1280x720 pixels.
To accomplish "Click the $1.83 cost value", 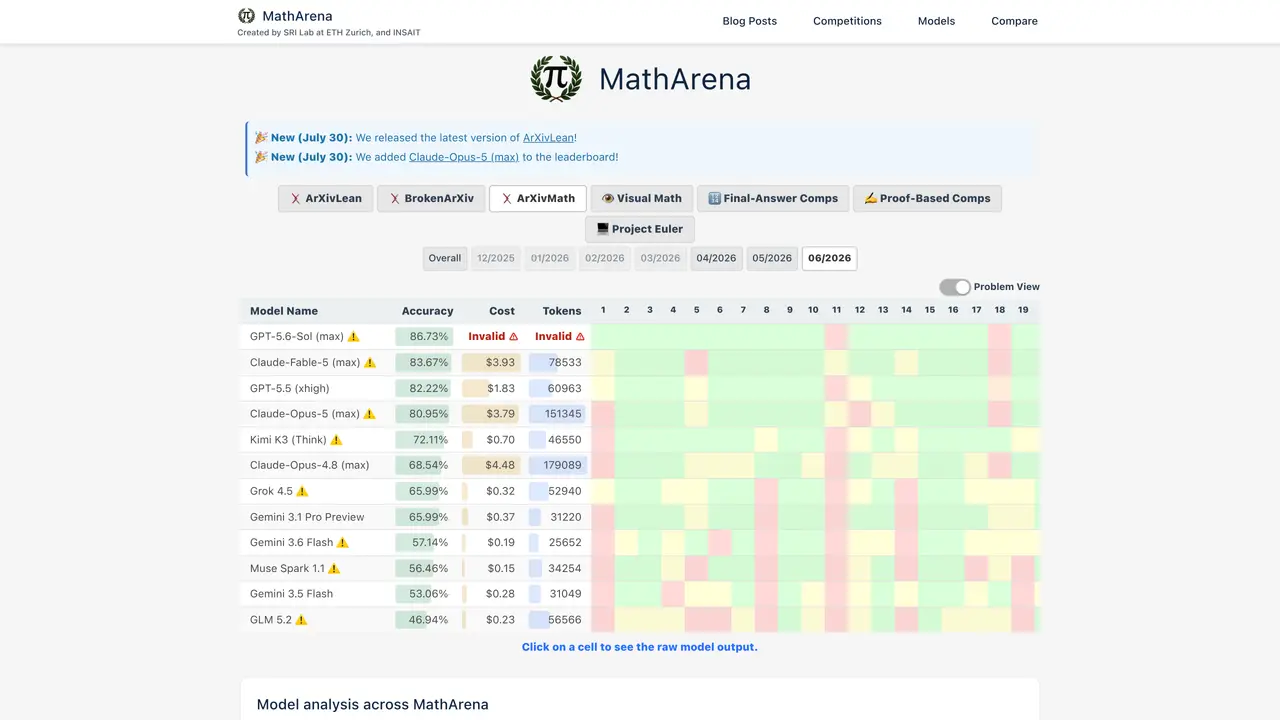I will click(501, 388).
